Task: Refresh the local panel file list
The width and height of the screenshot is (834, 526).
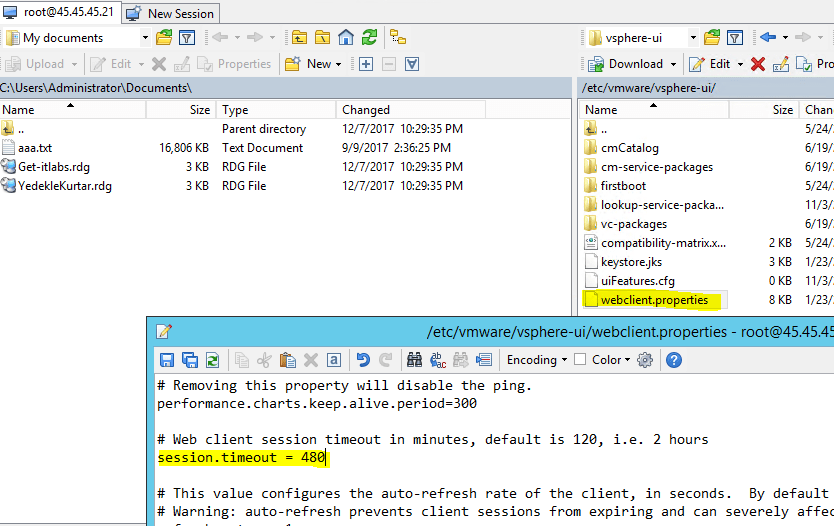Action: point(369,38)
